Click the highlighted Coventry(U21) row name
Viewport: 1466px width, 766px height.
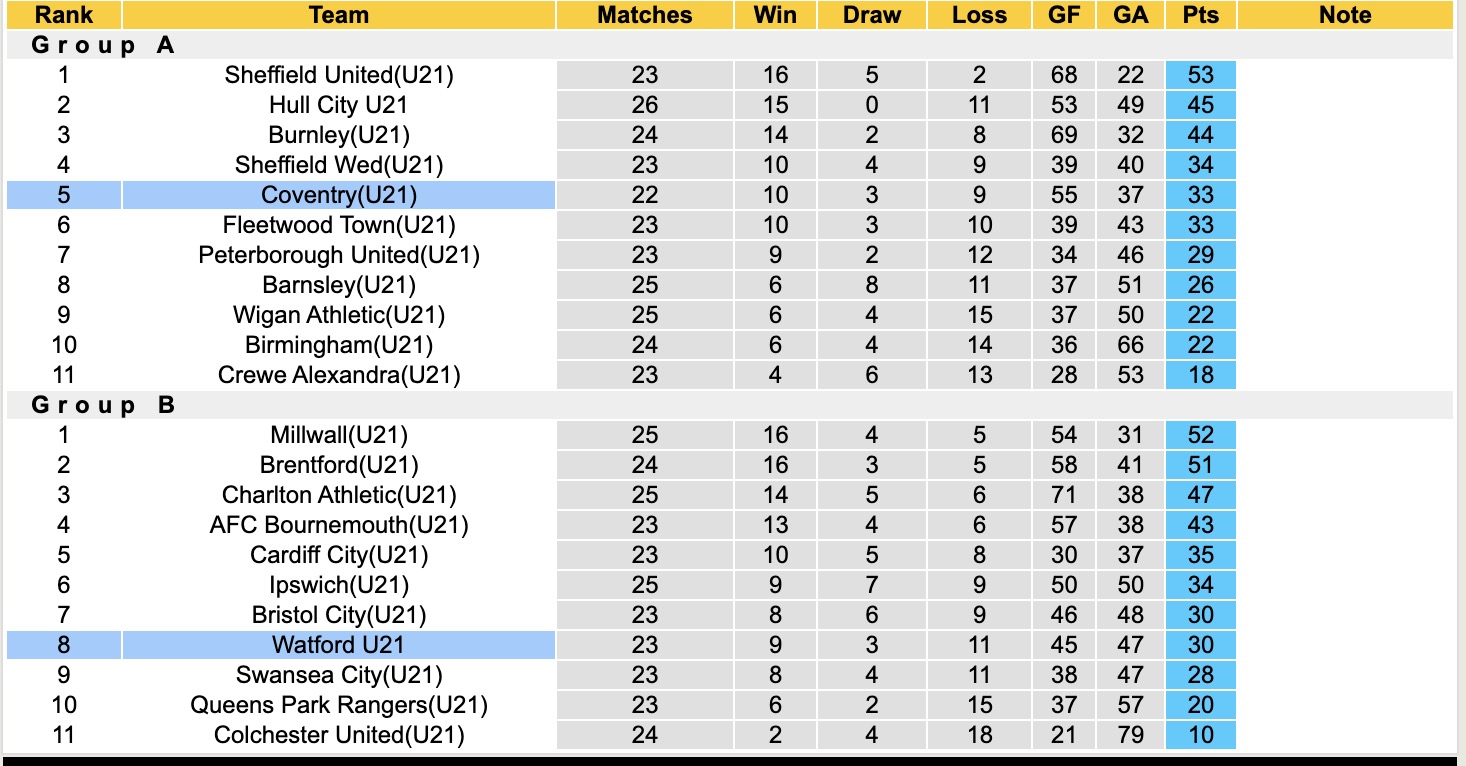tap(339, 195)
